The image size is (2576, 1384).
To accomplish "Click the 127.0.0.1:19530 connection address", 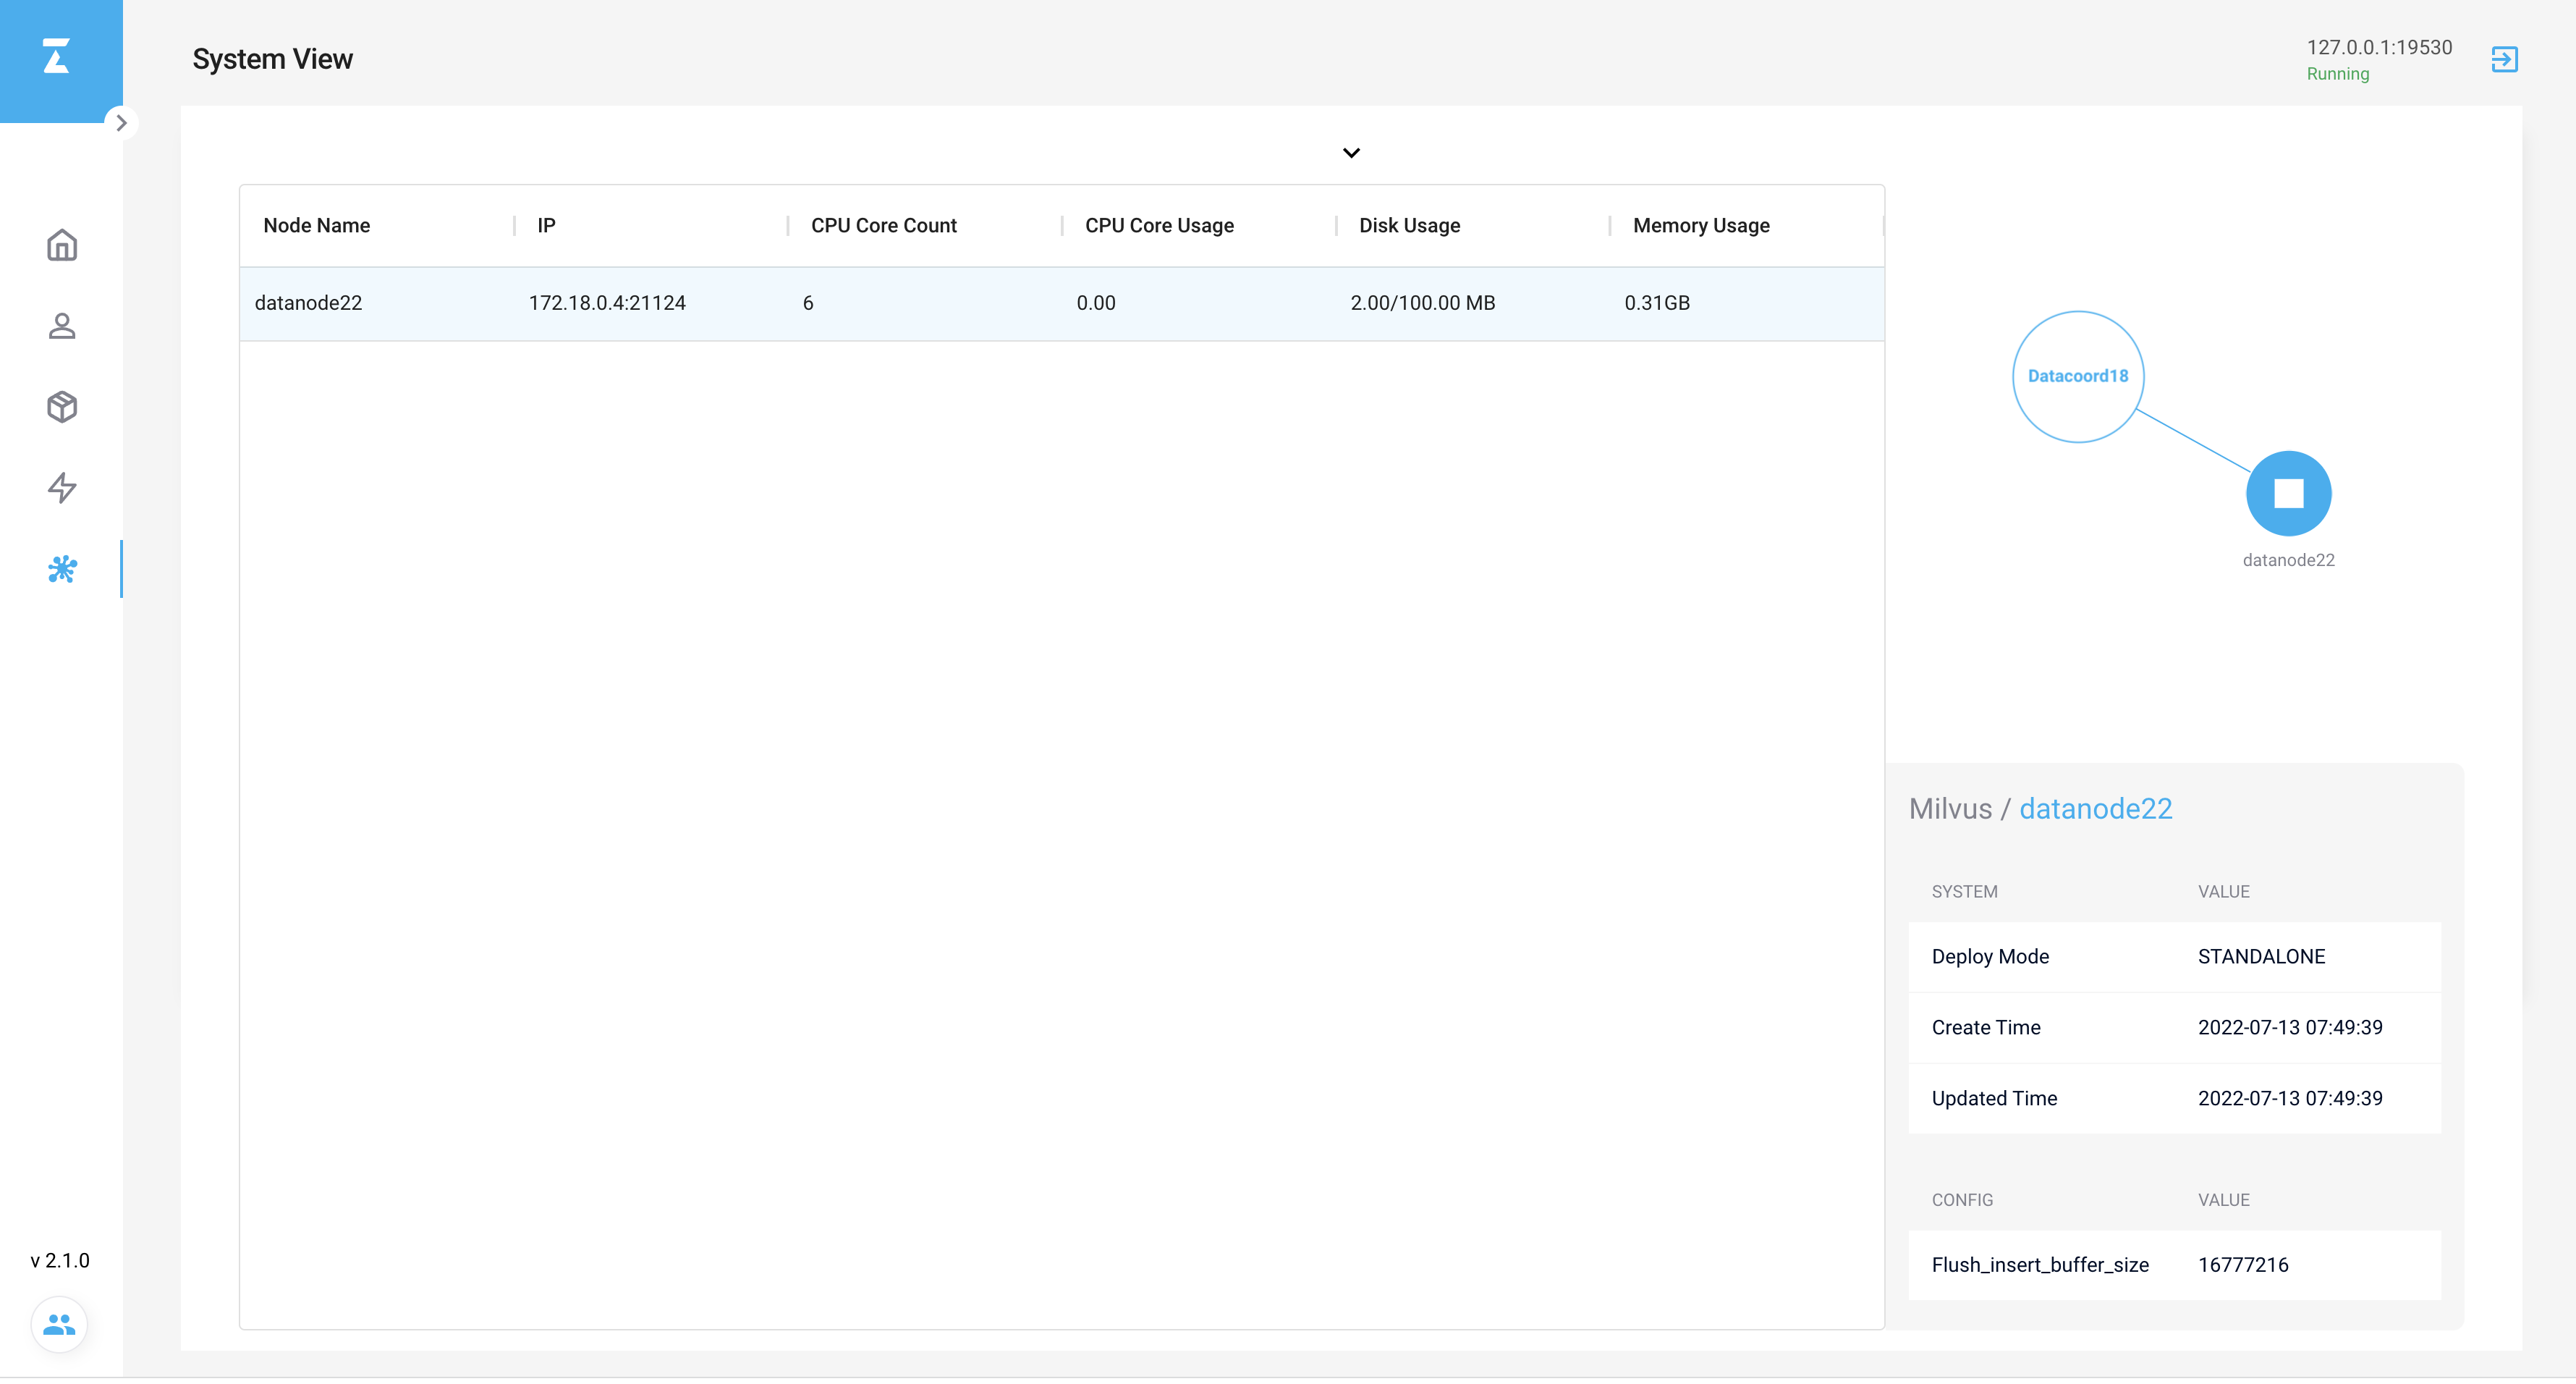I will pos(2378,47).
